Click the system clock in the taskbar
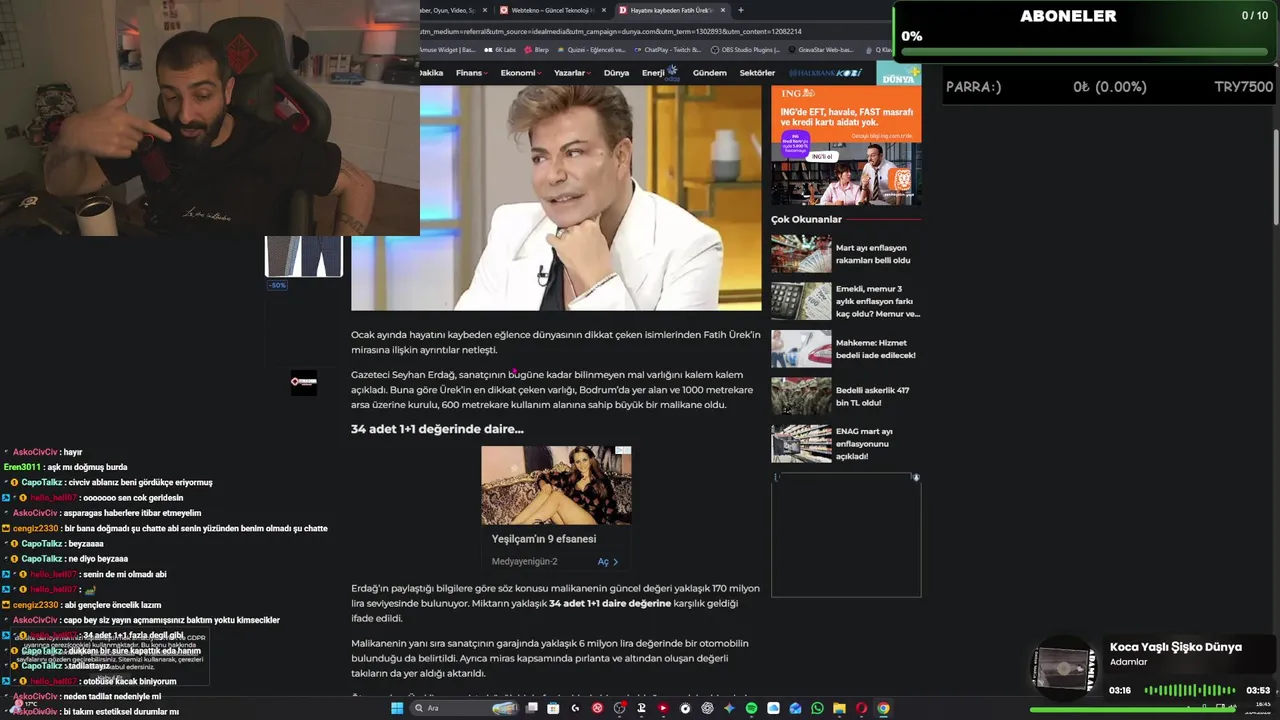The image size is (1280, 720). pyautogui.click(x=1263, y=708)
